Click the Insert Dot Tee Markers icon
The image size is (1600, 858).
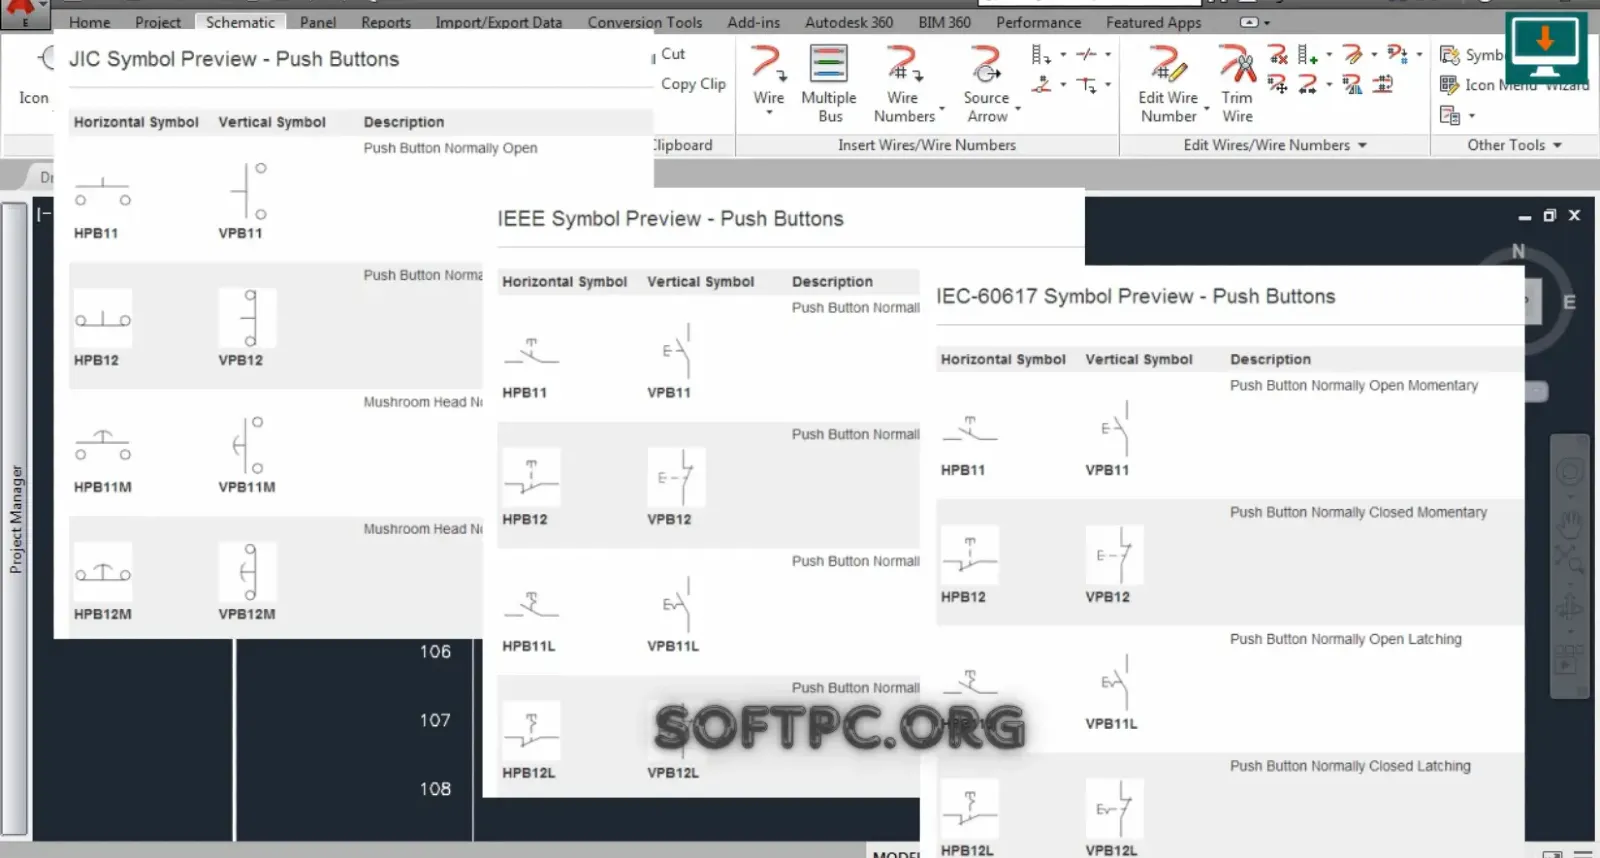(1087, 85)
